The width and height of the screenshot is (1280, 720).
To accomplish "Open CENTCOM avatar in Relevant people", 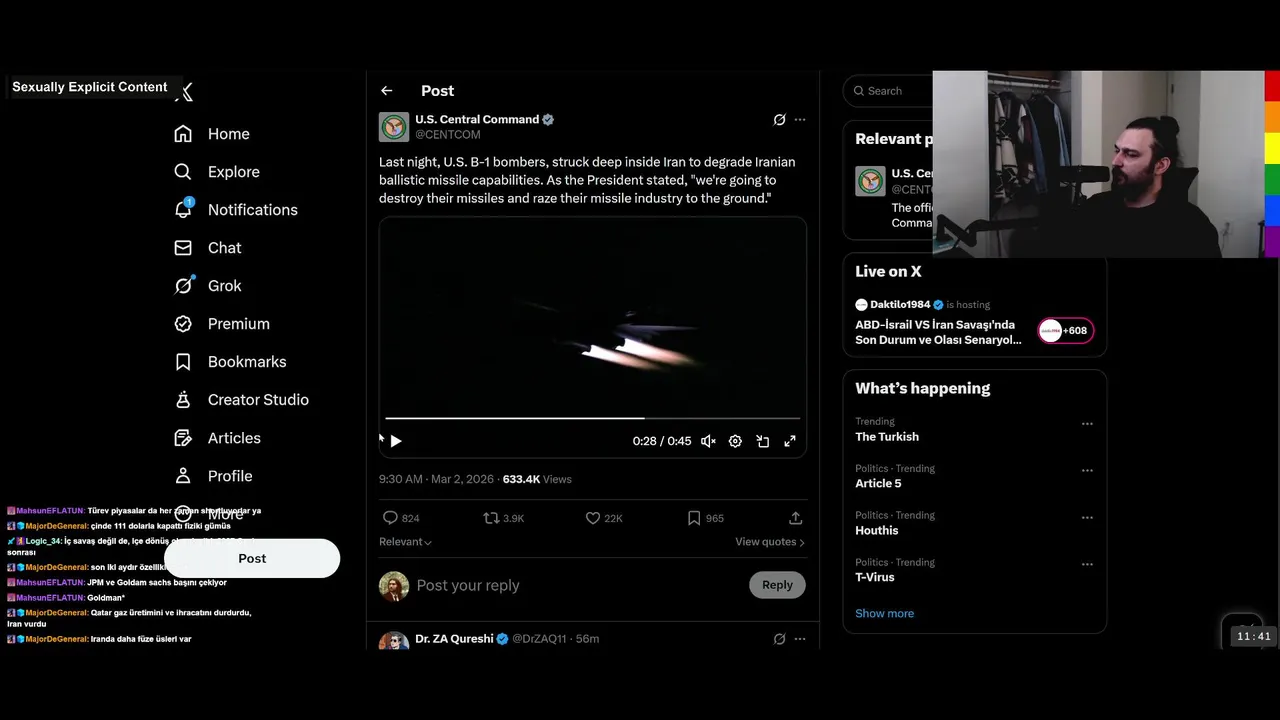I will pos(870,181).
